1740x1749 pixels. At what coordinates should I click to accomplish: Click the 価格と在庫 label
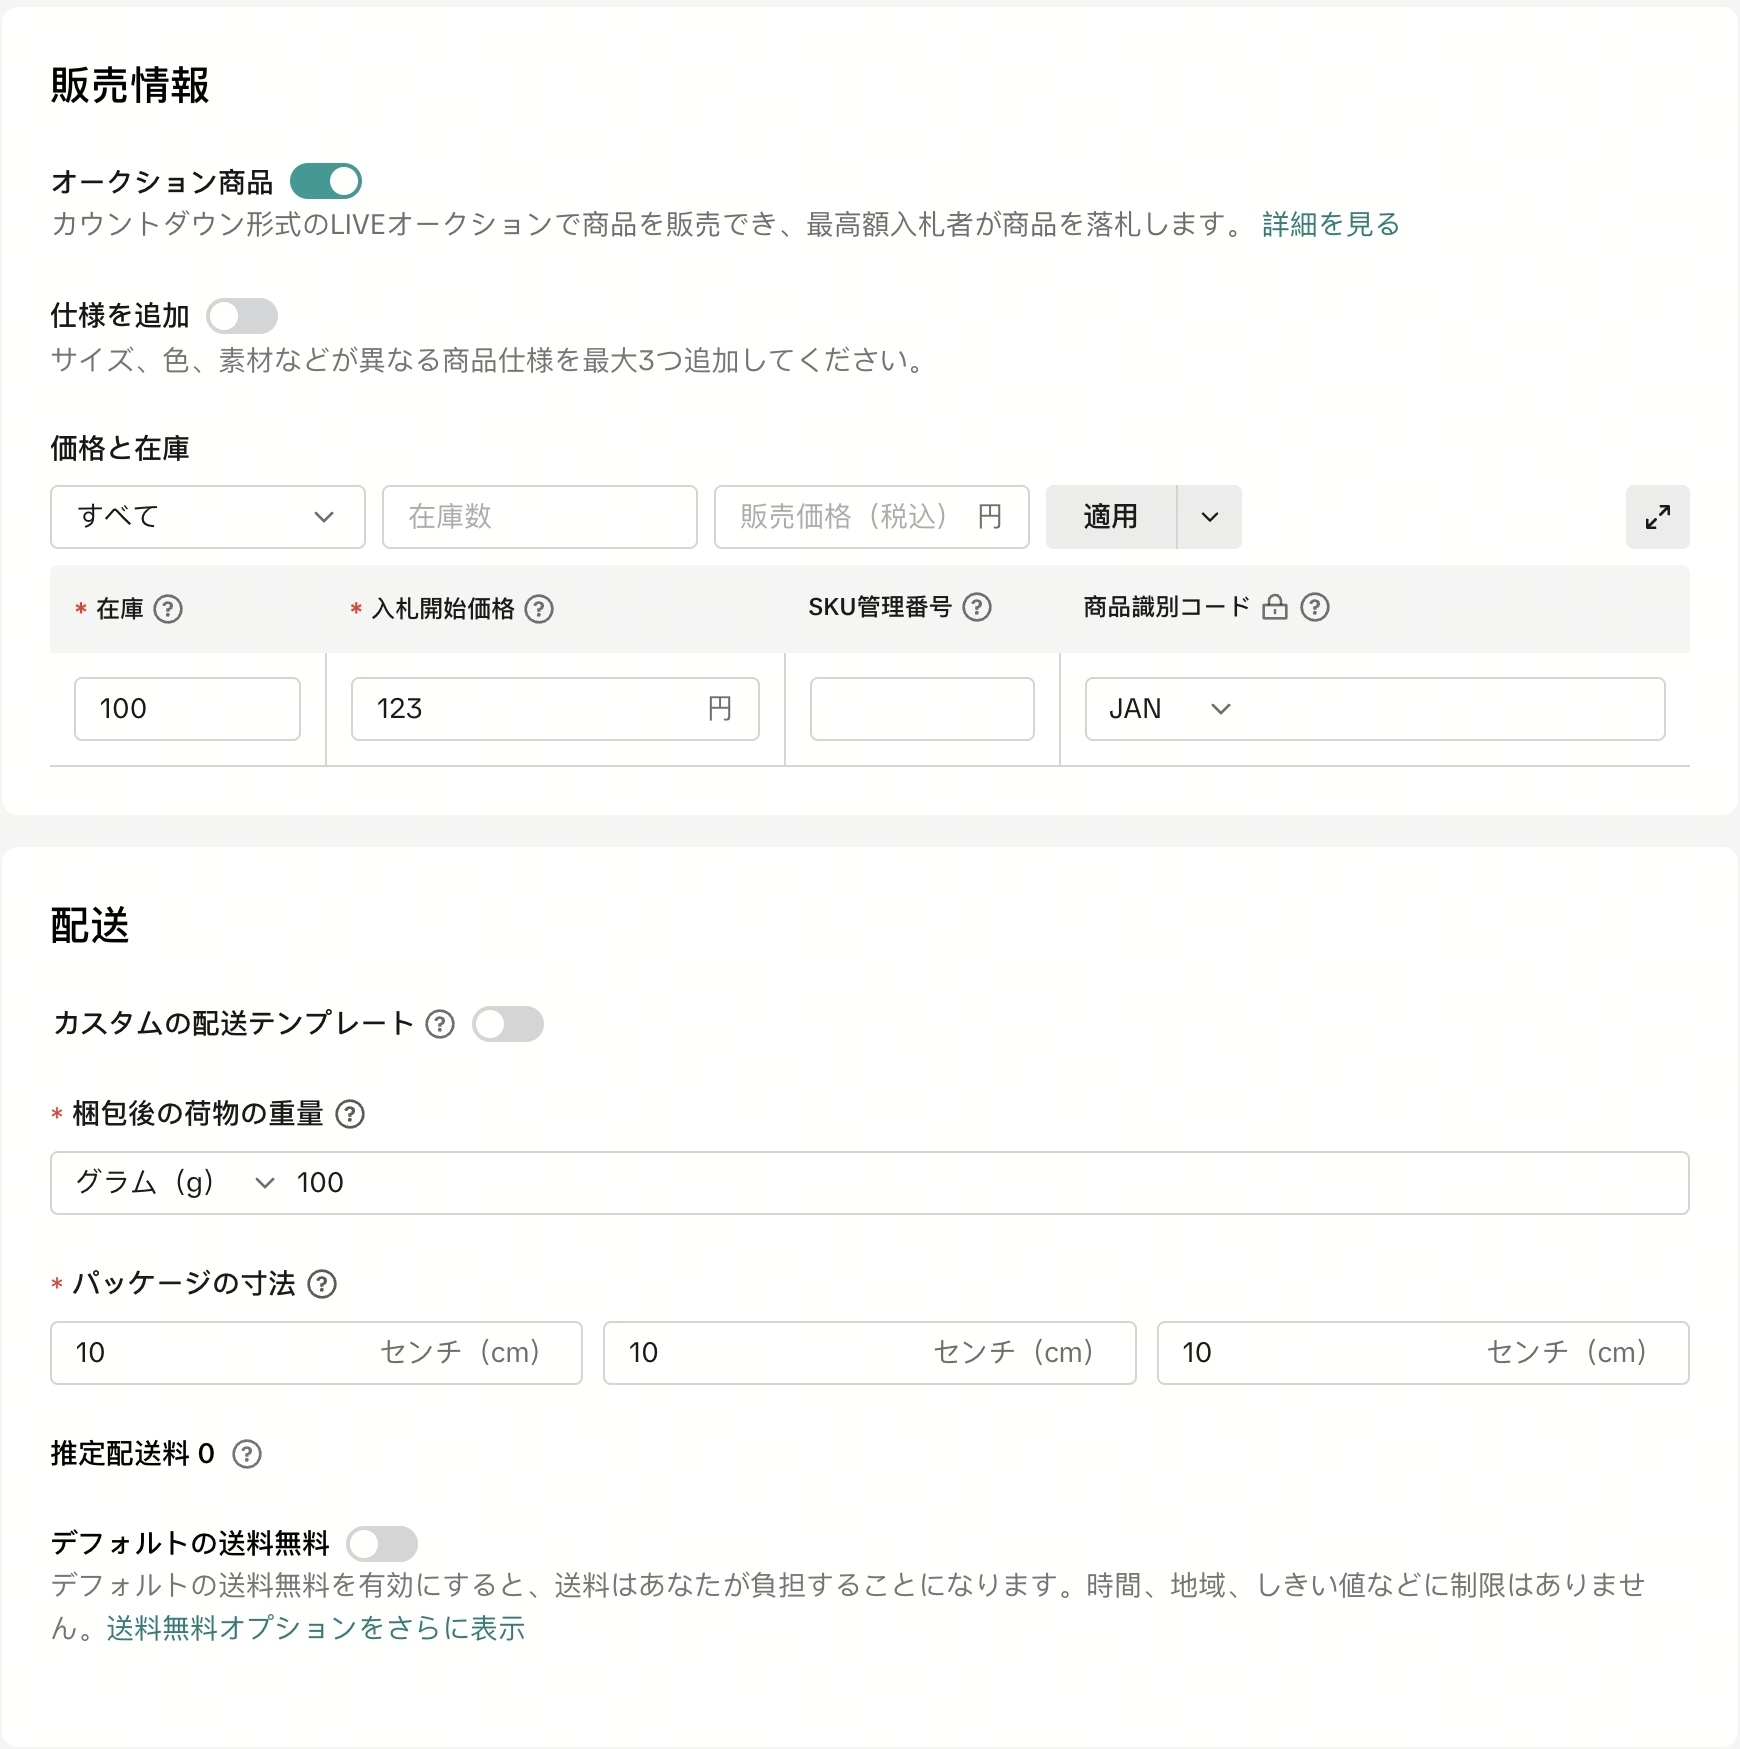coord(120,448)
